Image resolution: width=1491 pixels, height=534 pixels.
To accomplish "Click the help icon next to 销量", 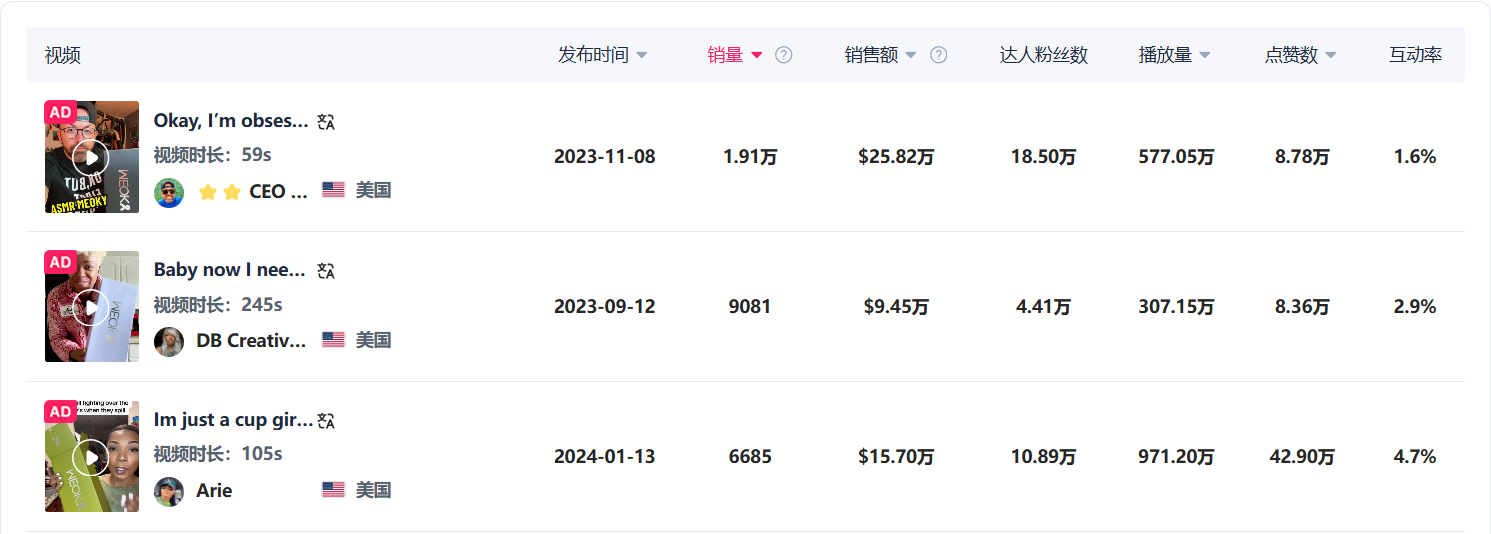I will [x=784, y=55].
